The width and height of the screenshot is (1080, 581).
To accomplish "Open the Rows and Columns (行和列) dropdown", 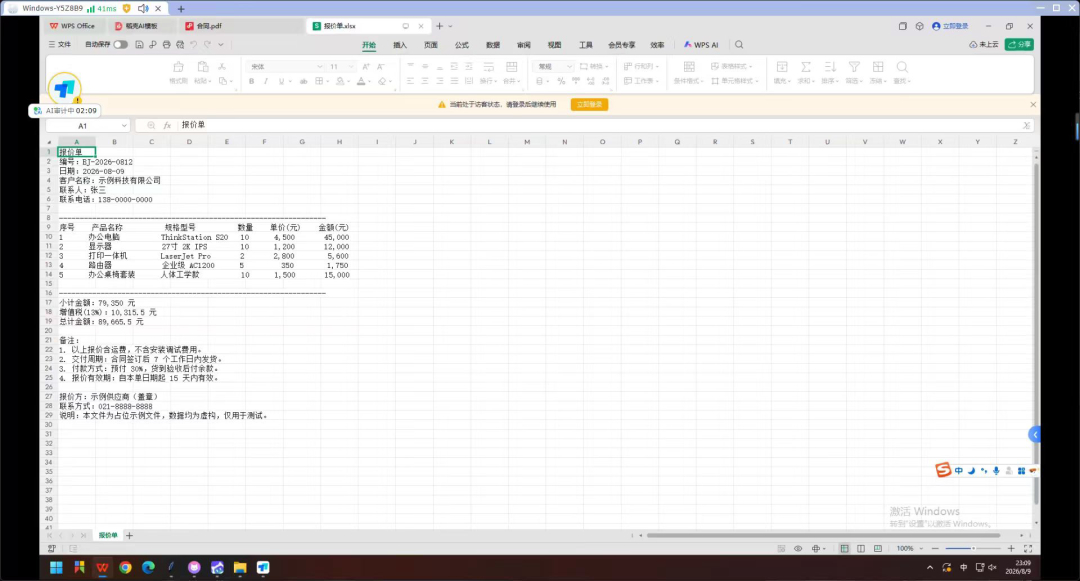I will click(x=641, y=67).
